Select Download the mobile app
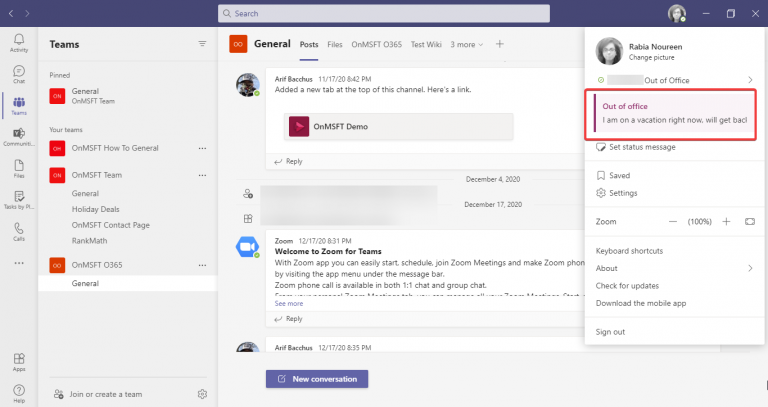The height and width of the screenshot is (407, 768). coord(641,303)
